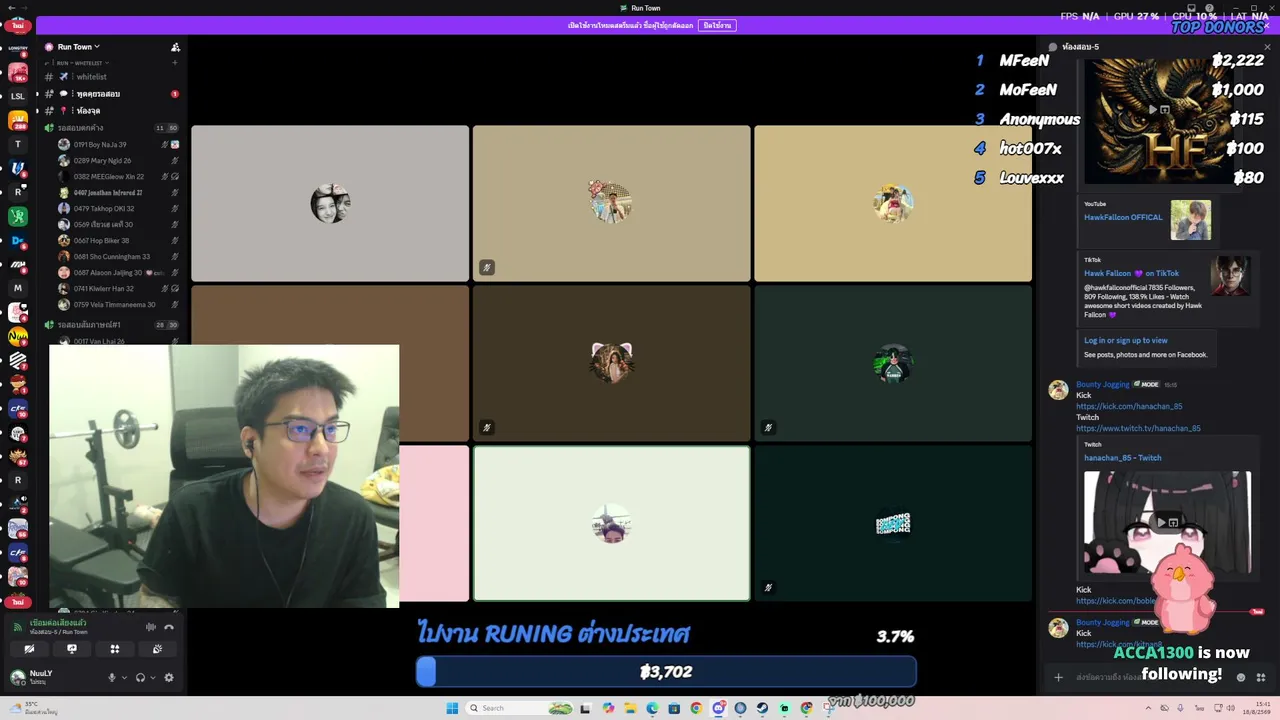Image resolution: width=1280 pixels, height=720 pixels.
Task: Open the Hawk Fallcon on TikTok link
Action: (x=1131, y=273)
